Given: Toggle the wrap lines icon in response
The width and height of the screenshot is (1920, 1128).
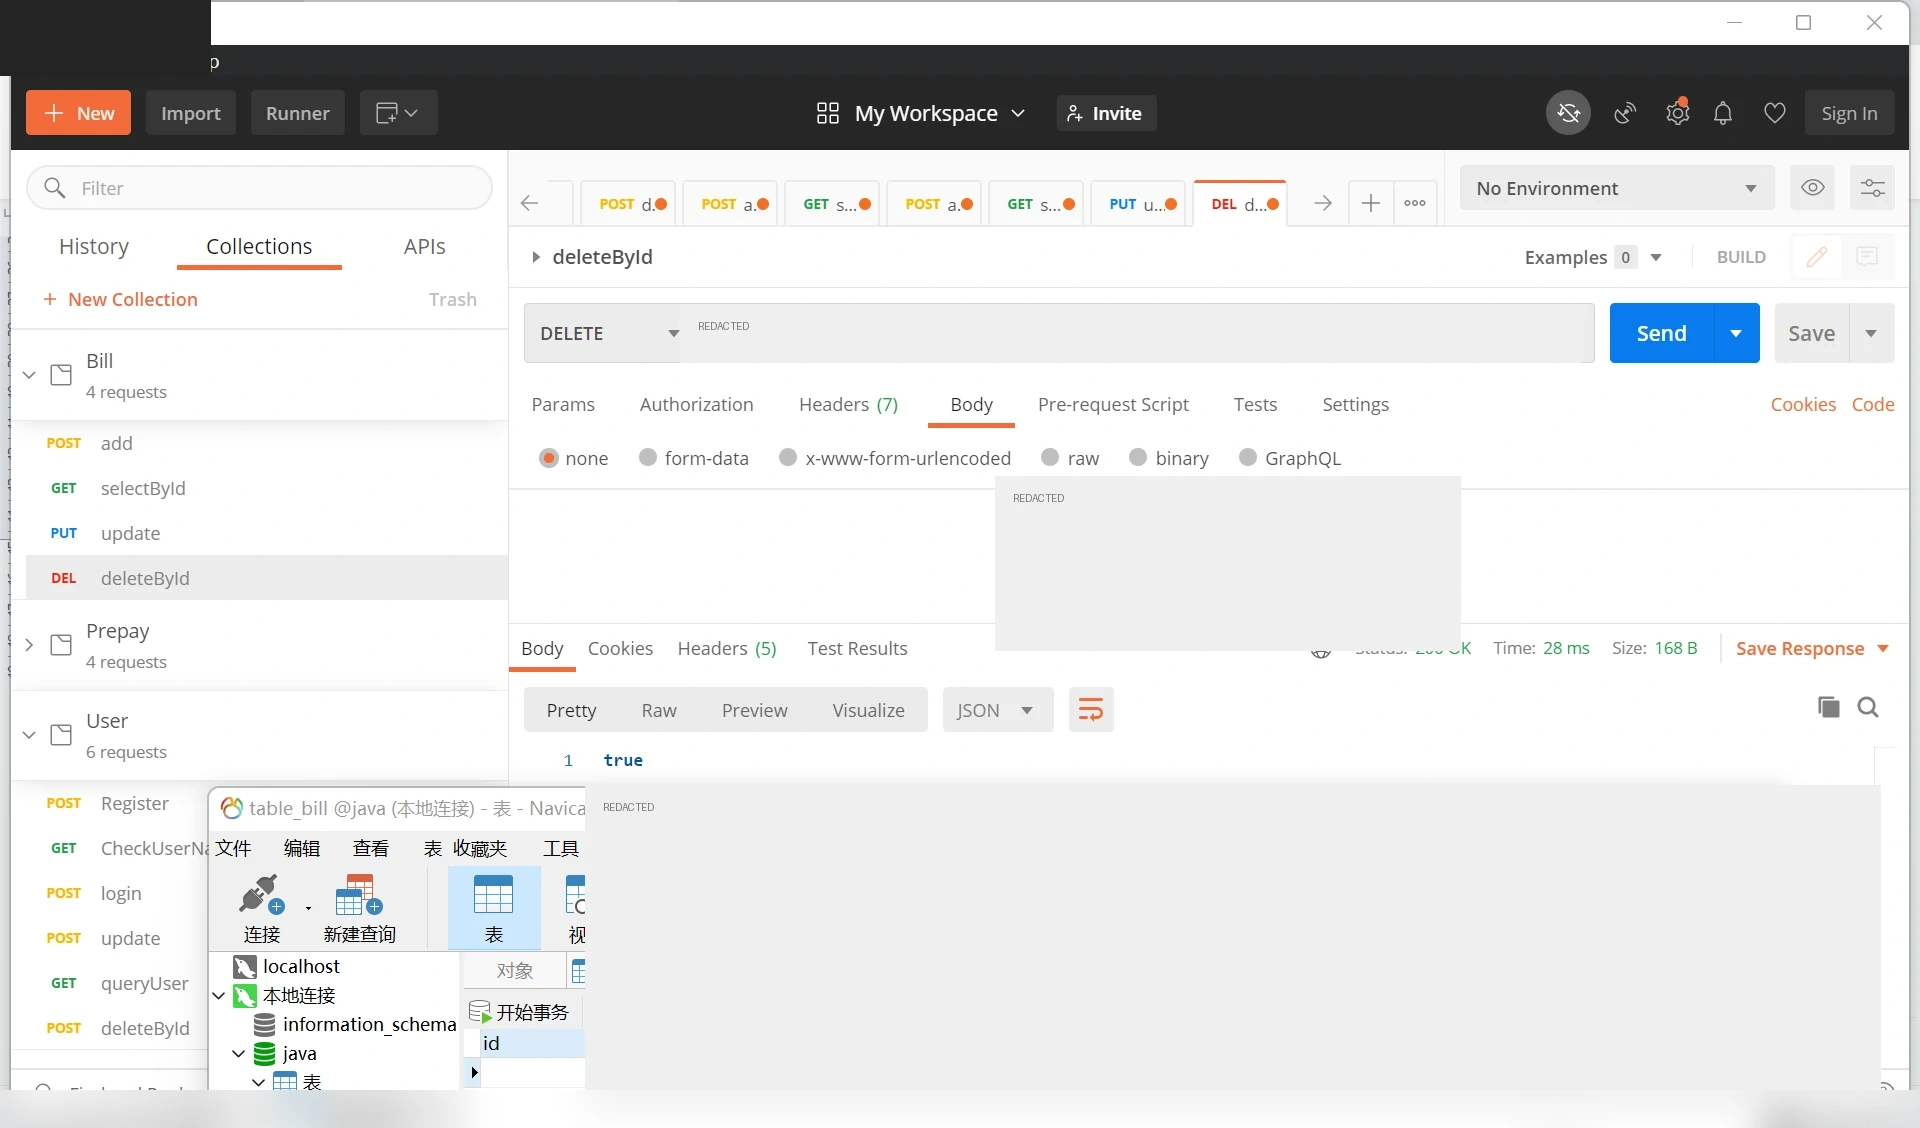Looking at the screenshot, I should coord(1091,710).
